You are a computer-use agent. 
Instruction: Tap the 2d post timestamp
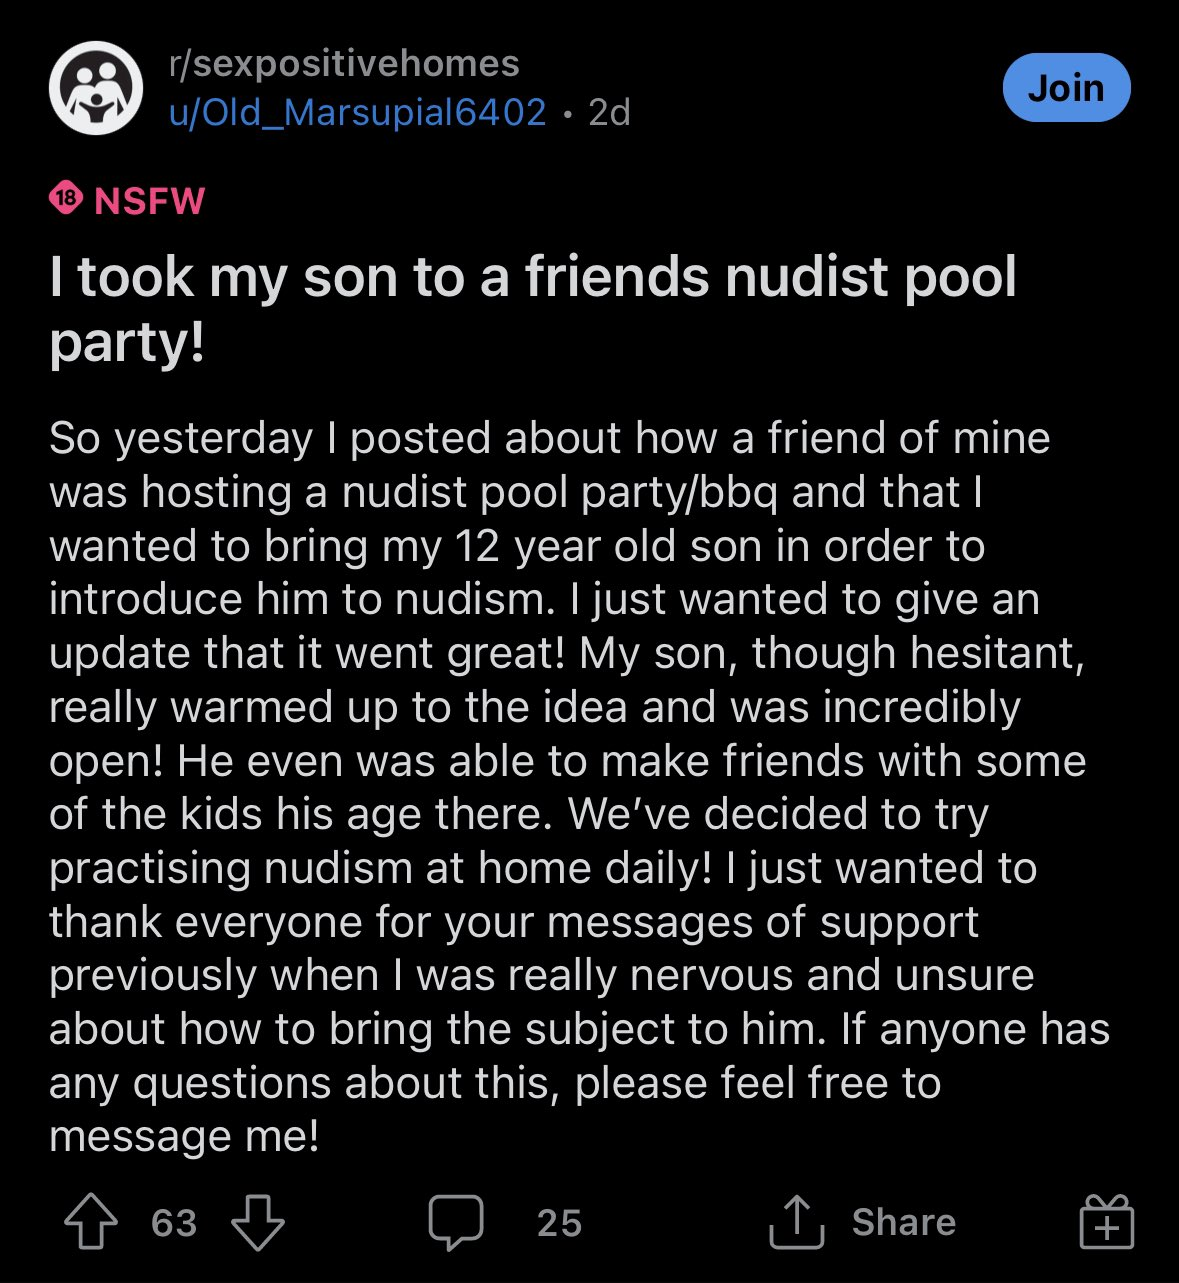pyautogui.click(x=609, y=112)
